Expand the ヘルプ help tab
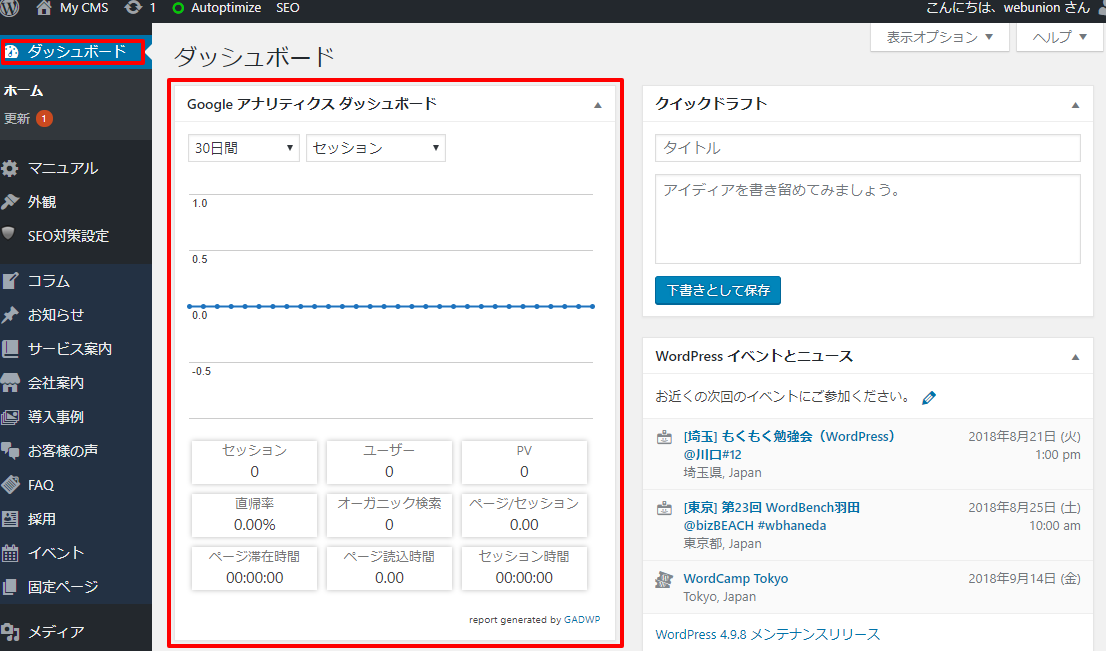 tap(1059, 37)
